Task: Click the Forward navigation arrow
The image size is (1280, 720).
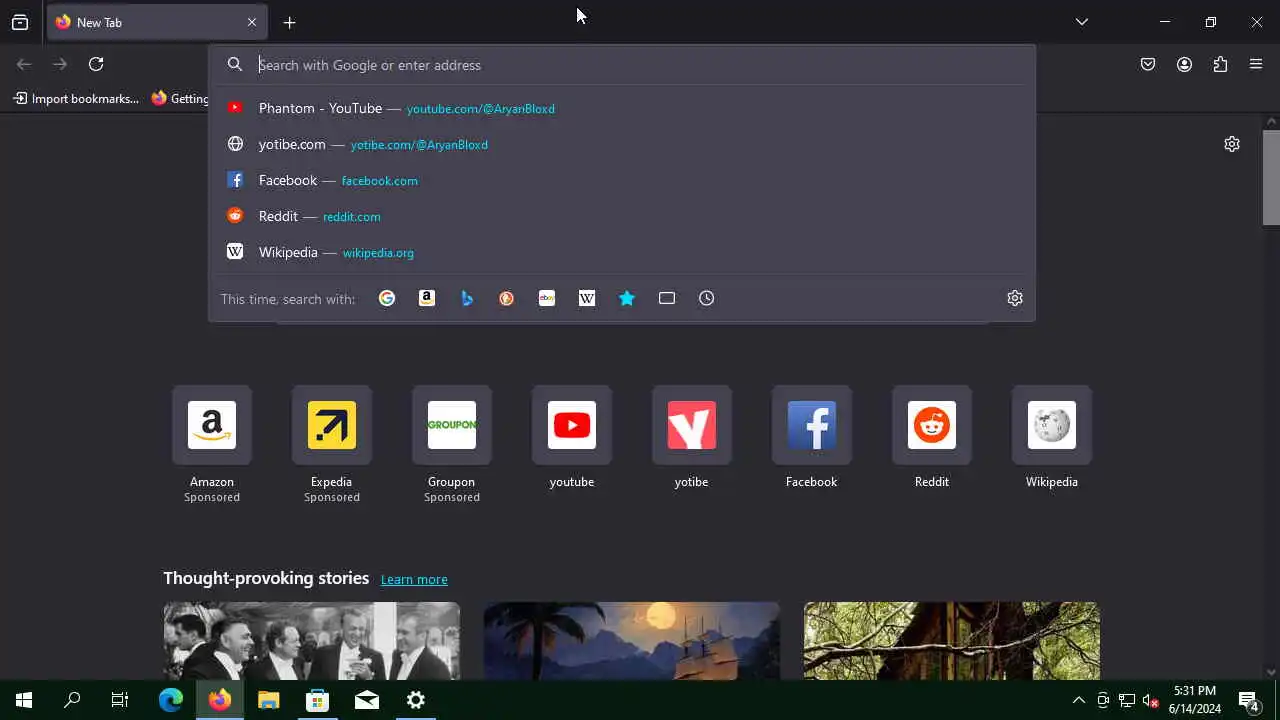Action: click(x=60, y=64)
